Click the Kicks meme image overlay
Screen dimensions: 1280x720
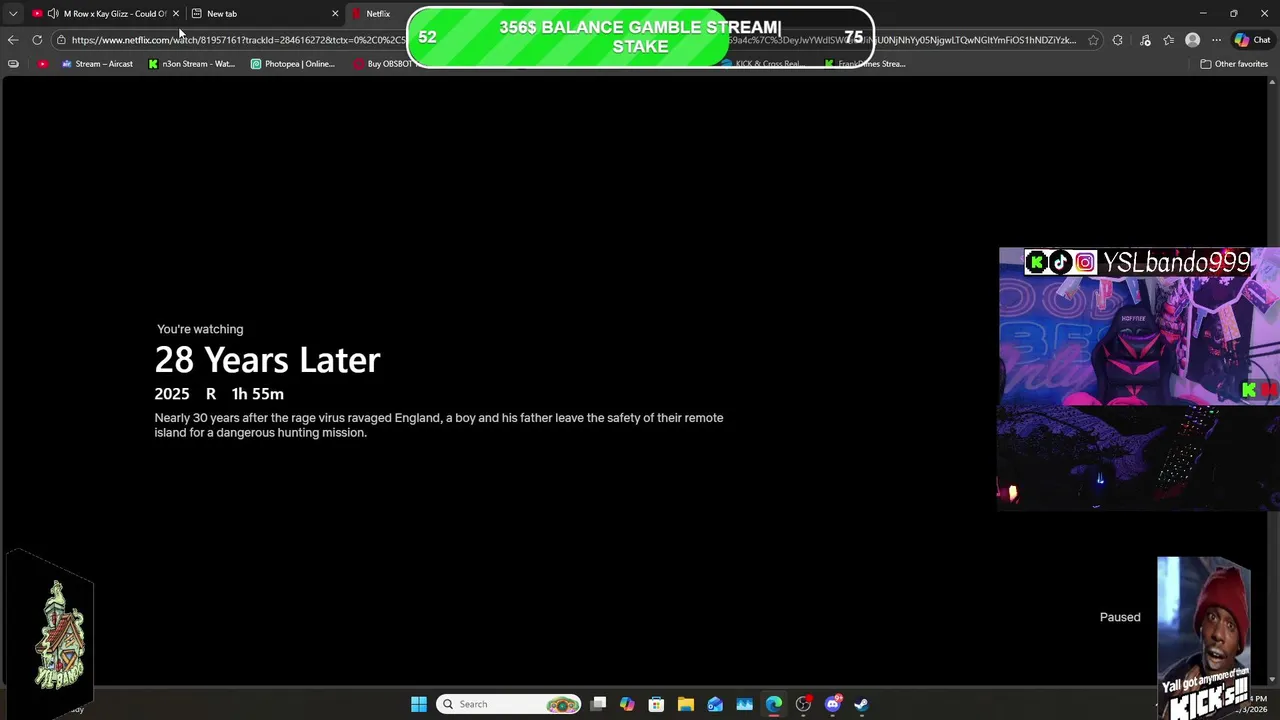click(x=1204, y=638)
